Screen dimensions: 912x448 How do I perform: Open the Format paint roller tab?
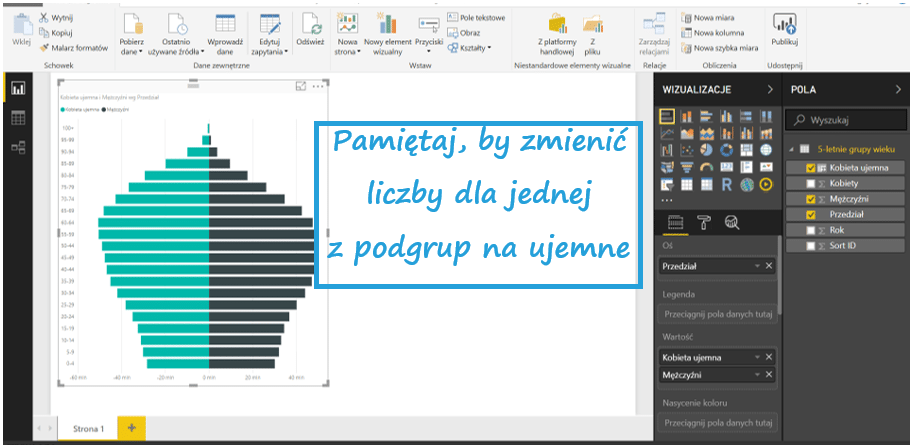[x=703, y=222]
